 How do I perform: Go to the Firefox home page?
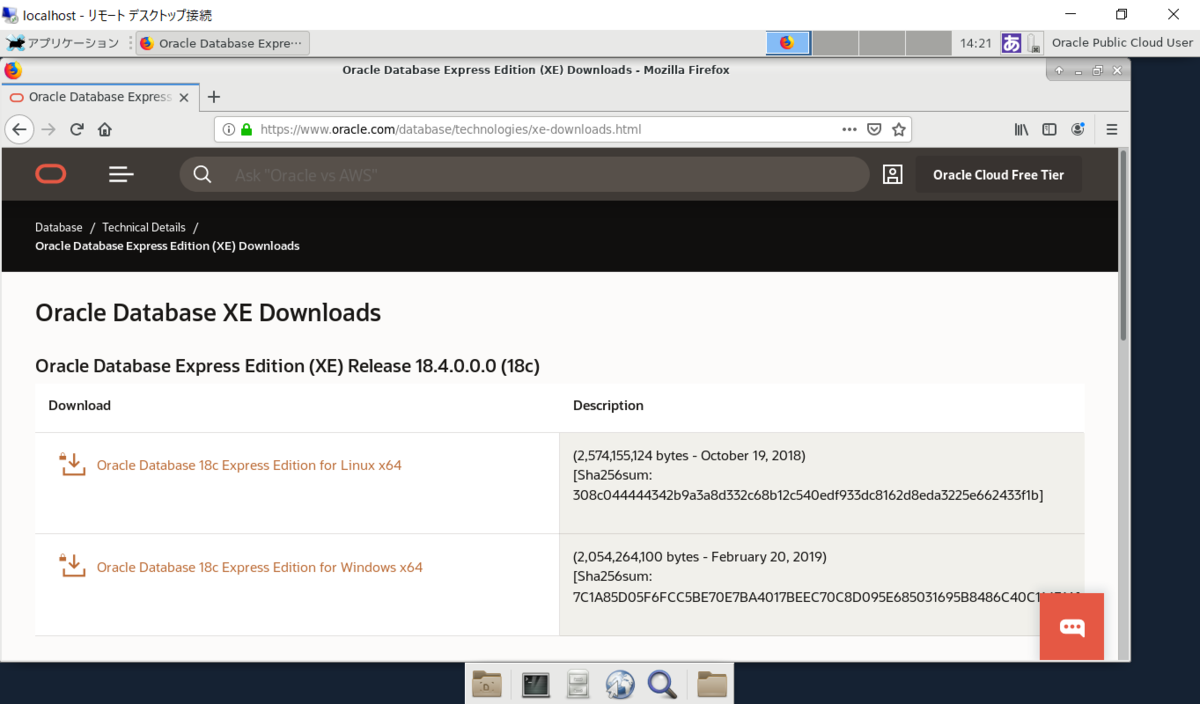pos(104,129)
